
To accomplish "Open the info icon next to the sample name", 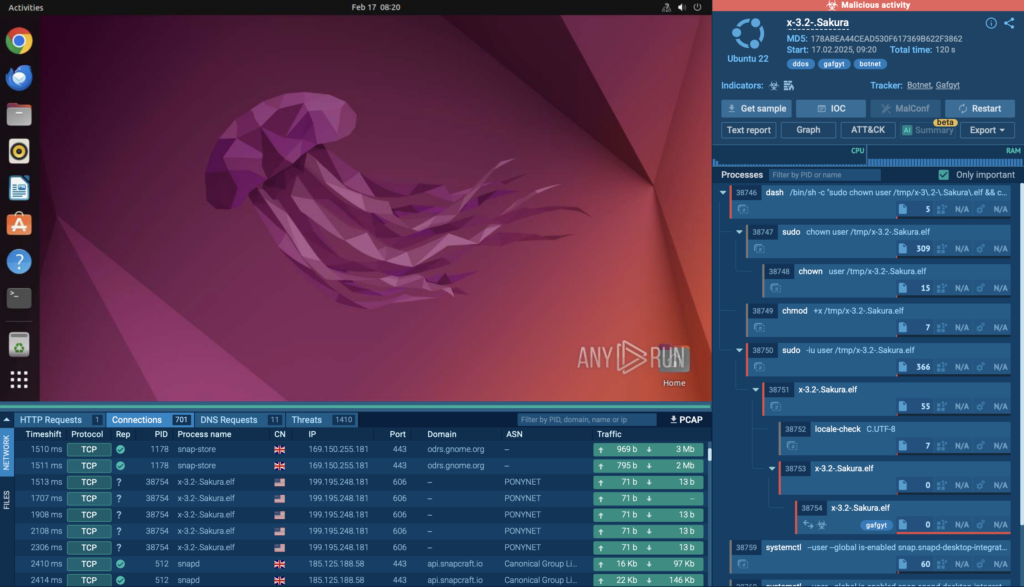I will (x=991, y=23).
